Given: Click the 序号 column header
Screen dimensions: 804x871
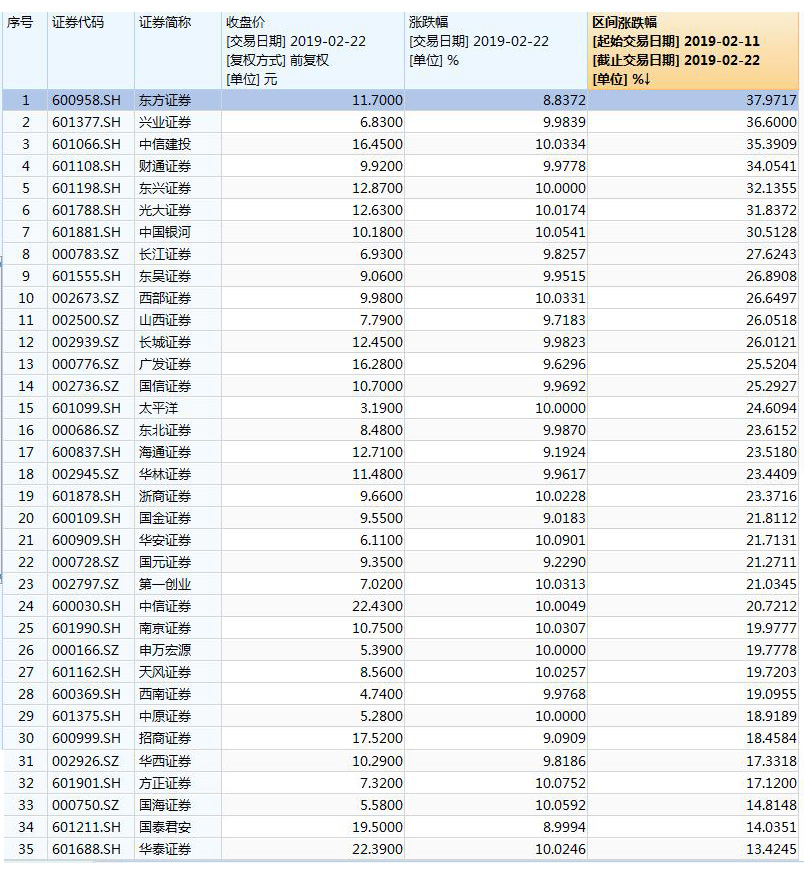Looking at the screenshot, I should click(x=25, y=51).
